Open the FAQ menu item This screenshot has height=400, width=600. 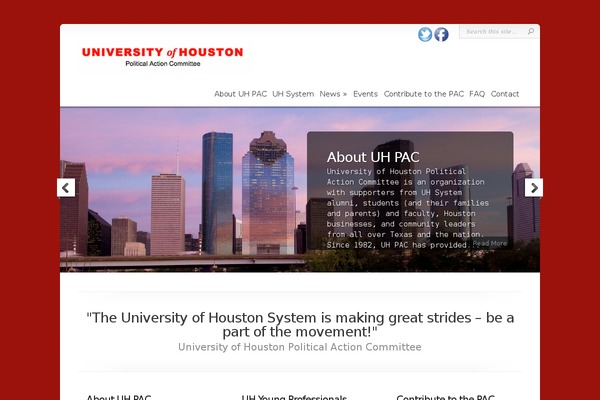[477, 94]
